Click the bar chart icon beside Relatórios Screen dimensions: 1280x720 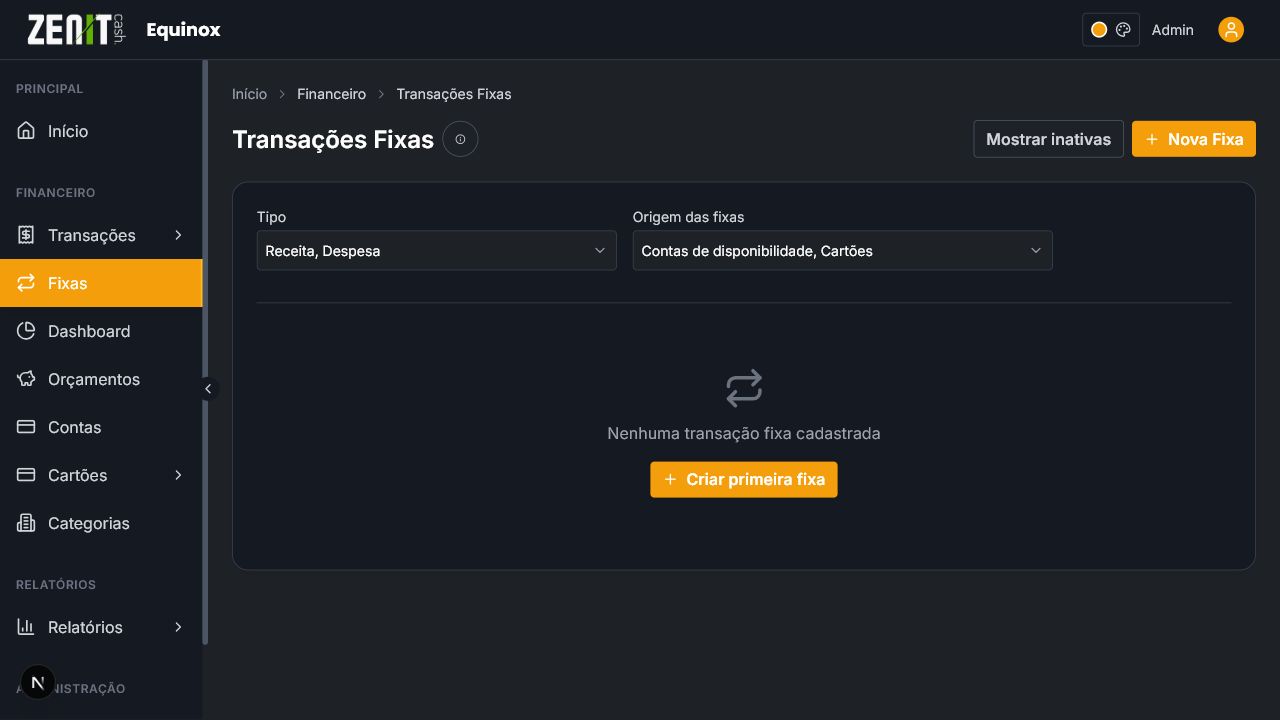coord(26,627)
